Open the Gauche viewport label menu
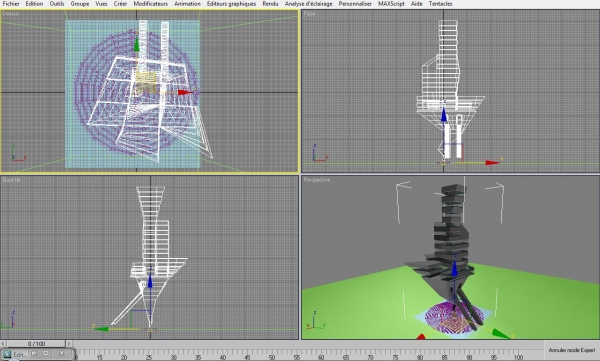Viewport: 600px width, 361px height. tap(11, 180)
